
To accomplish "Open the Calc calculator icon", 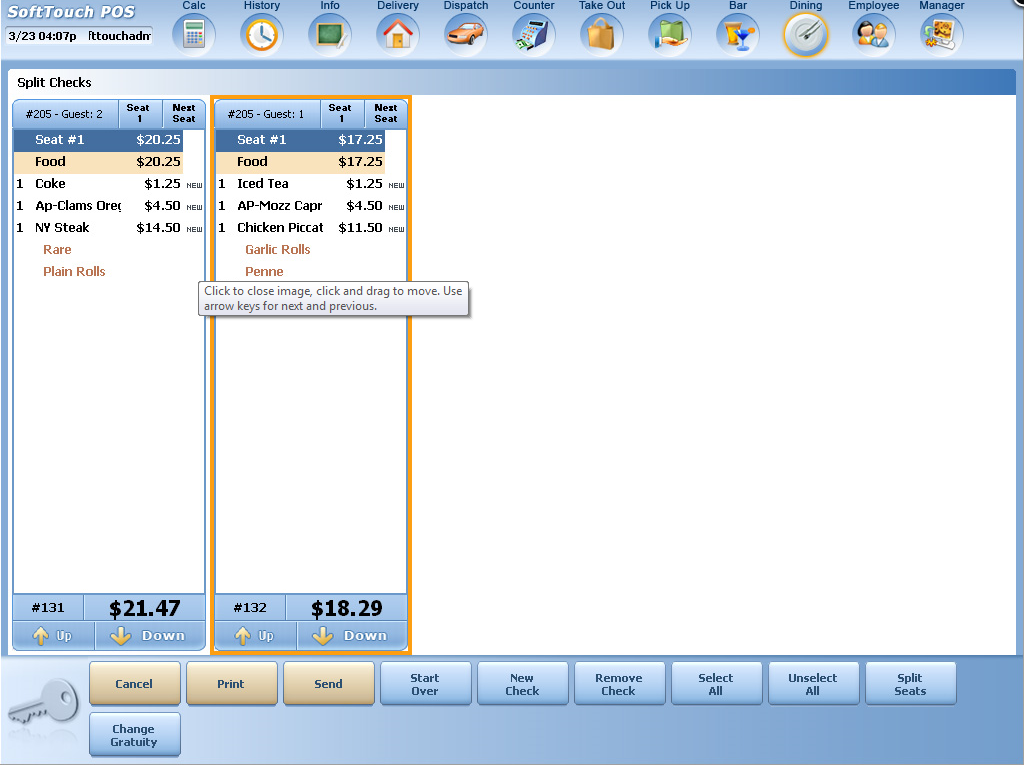I will pos(193,35).
